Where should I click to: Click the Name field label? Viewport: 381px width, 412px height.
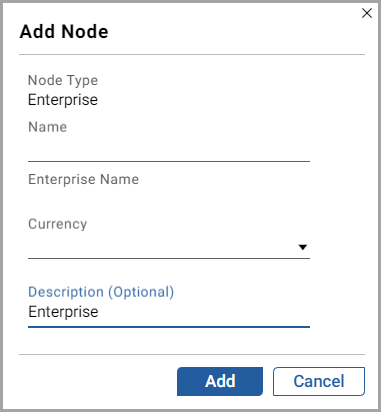[48, 127]
